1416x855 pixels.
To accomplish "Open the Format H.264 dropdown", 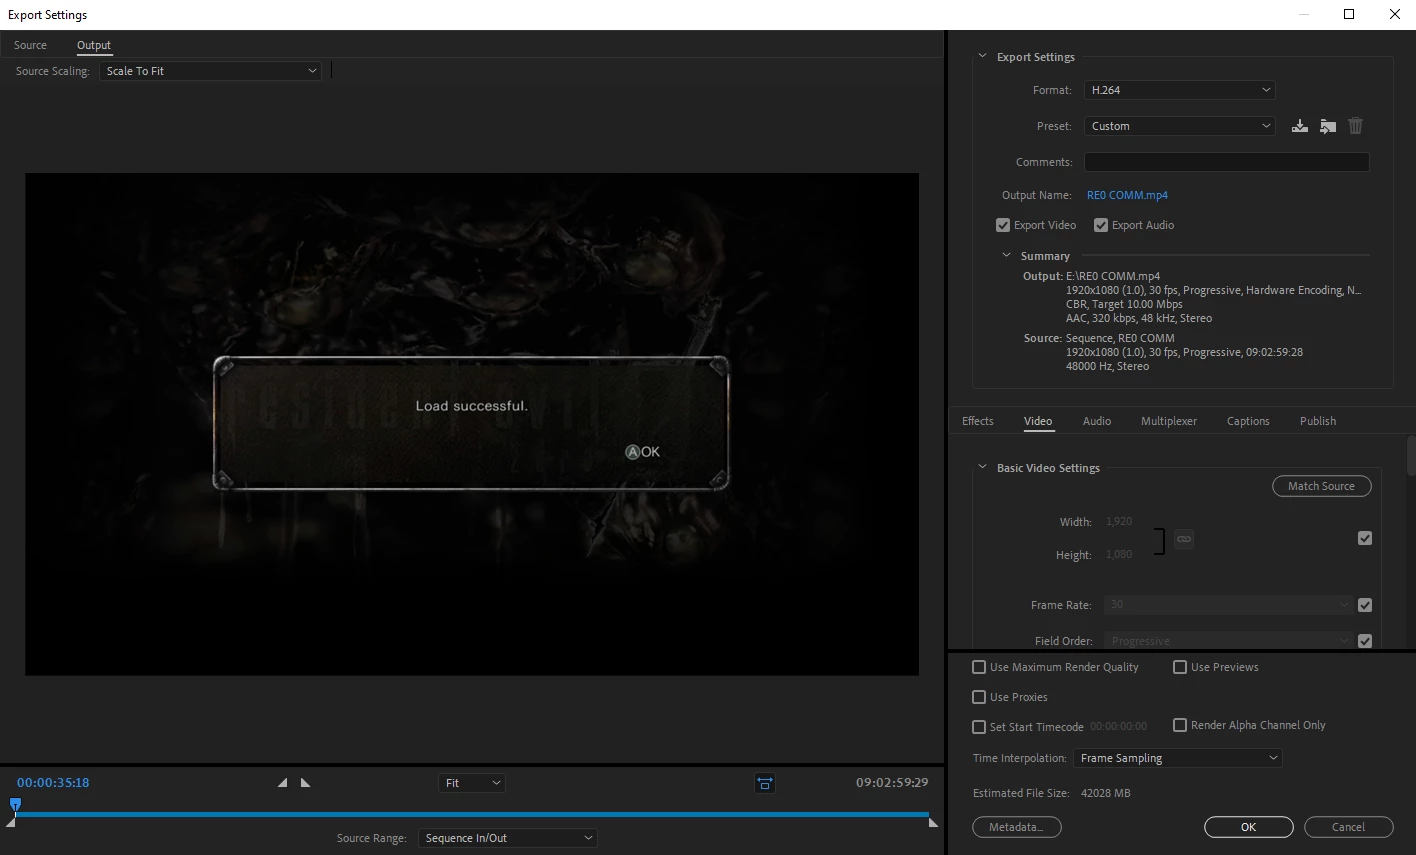I will [x=1179, y=90].
